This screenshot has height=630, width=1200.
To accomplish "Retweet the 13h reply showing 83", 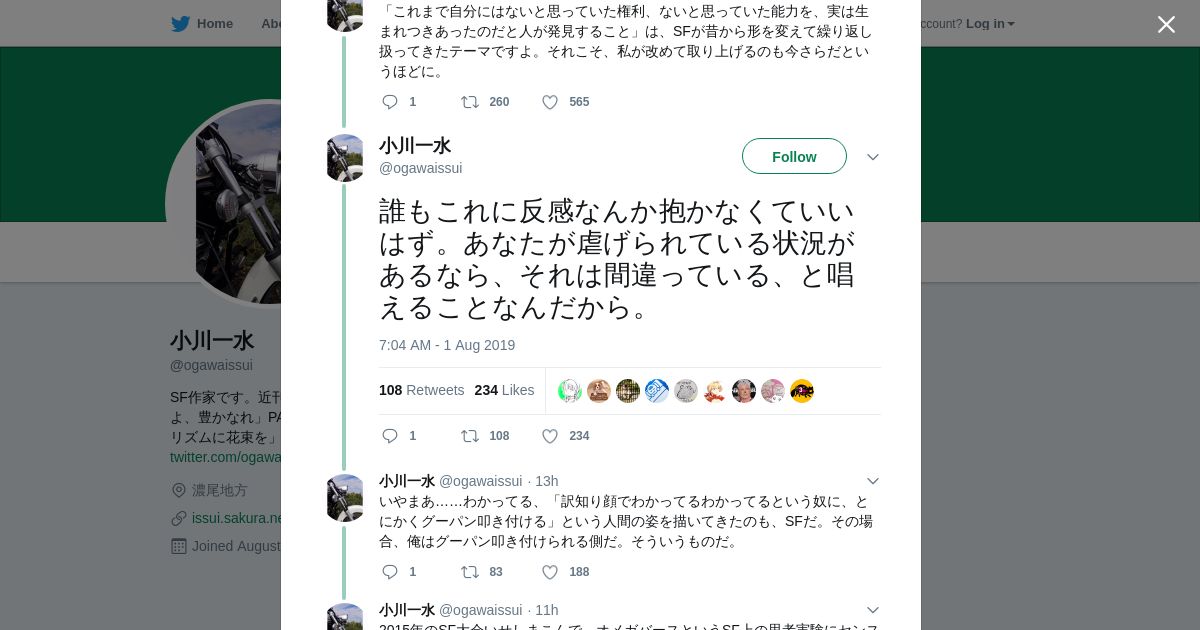I will click(469, 572).
